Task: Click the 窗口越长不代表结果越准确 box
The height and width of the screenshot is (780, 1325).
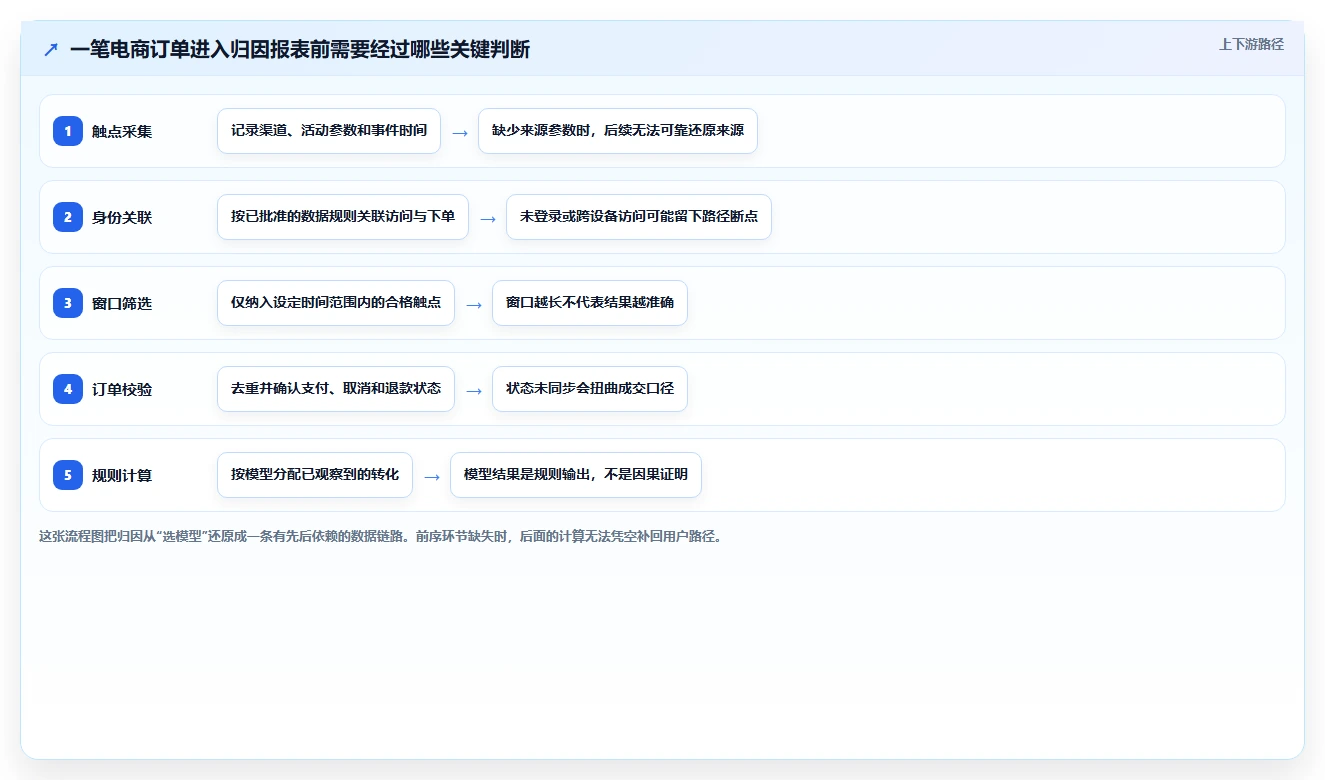Action: 590,303
